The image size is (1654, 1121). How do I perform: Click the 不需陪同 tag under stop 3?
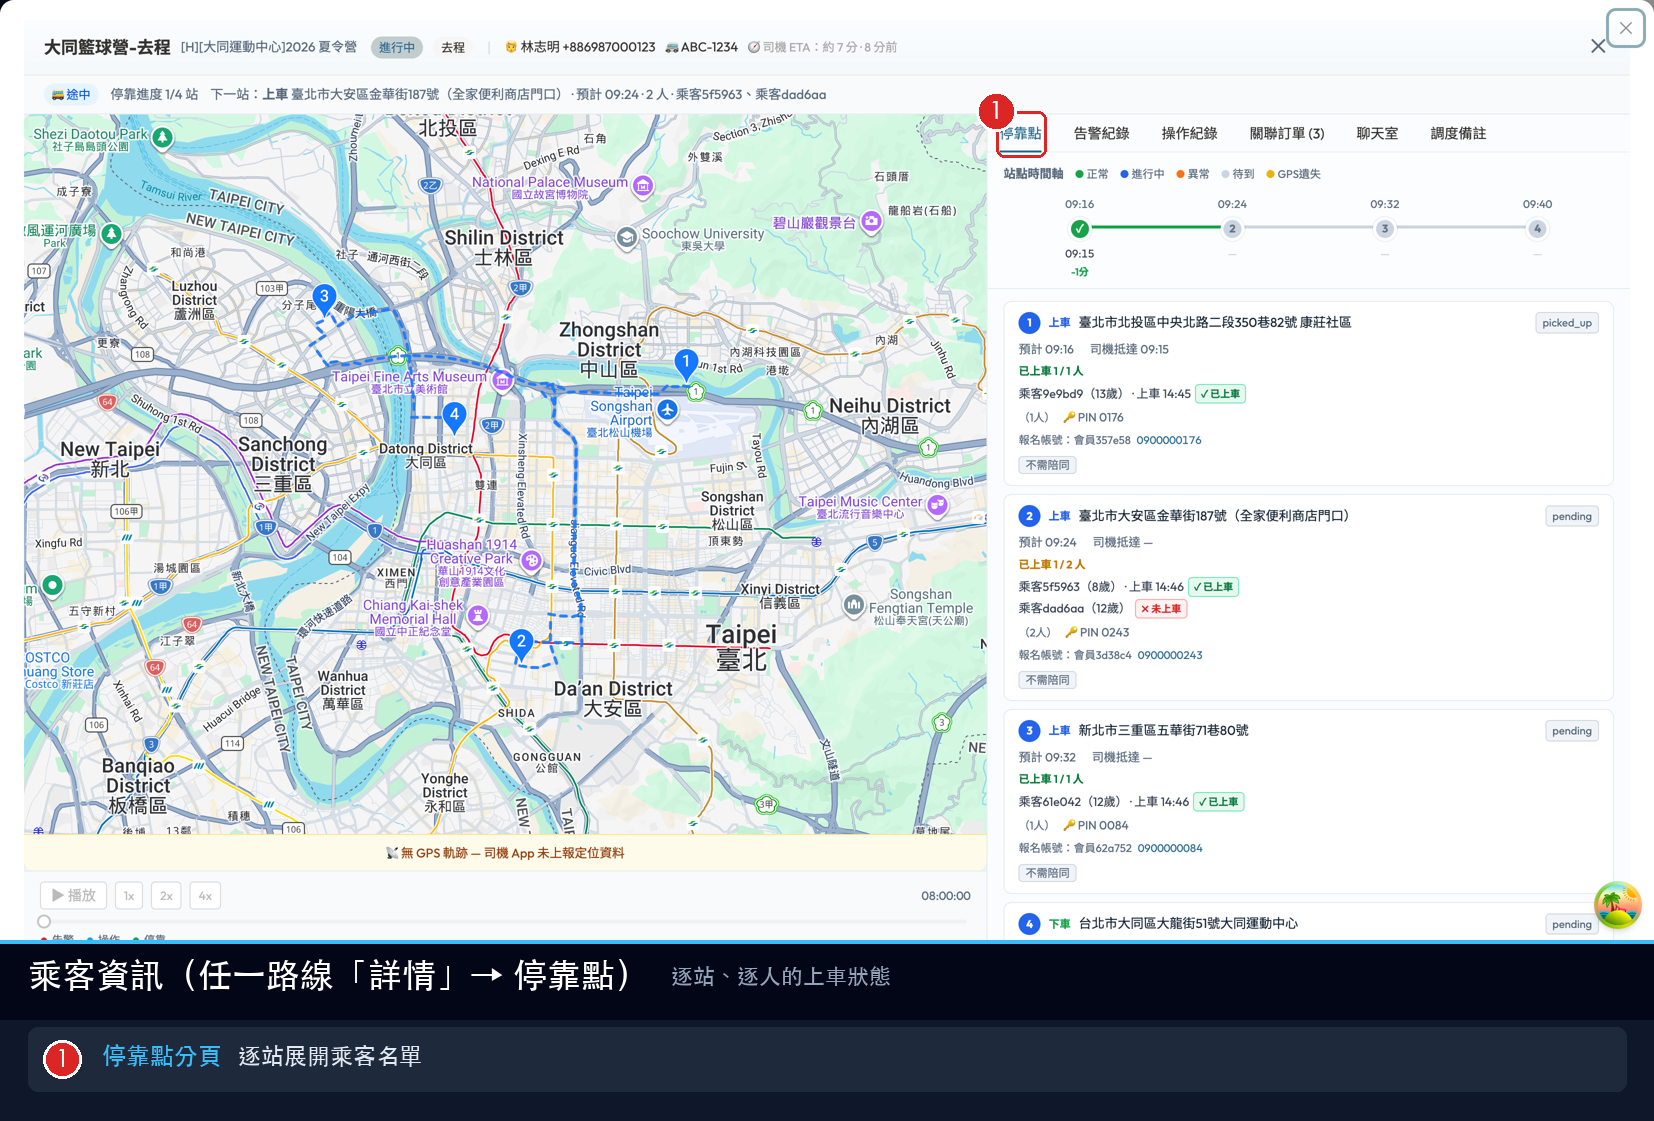(x=1047, y=873)
